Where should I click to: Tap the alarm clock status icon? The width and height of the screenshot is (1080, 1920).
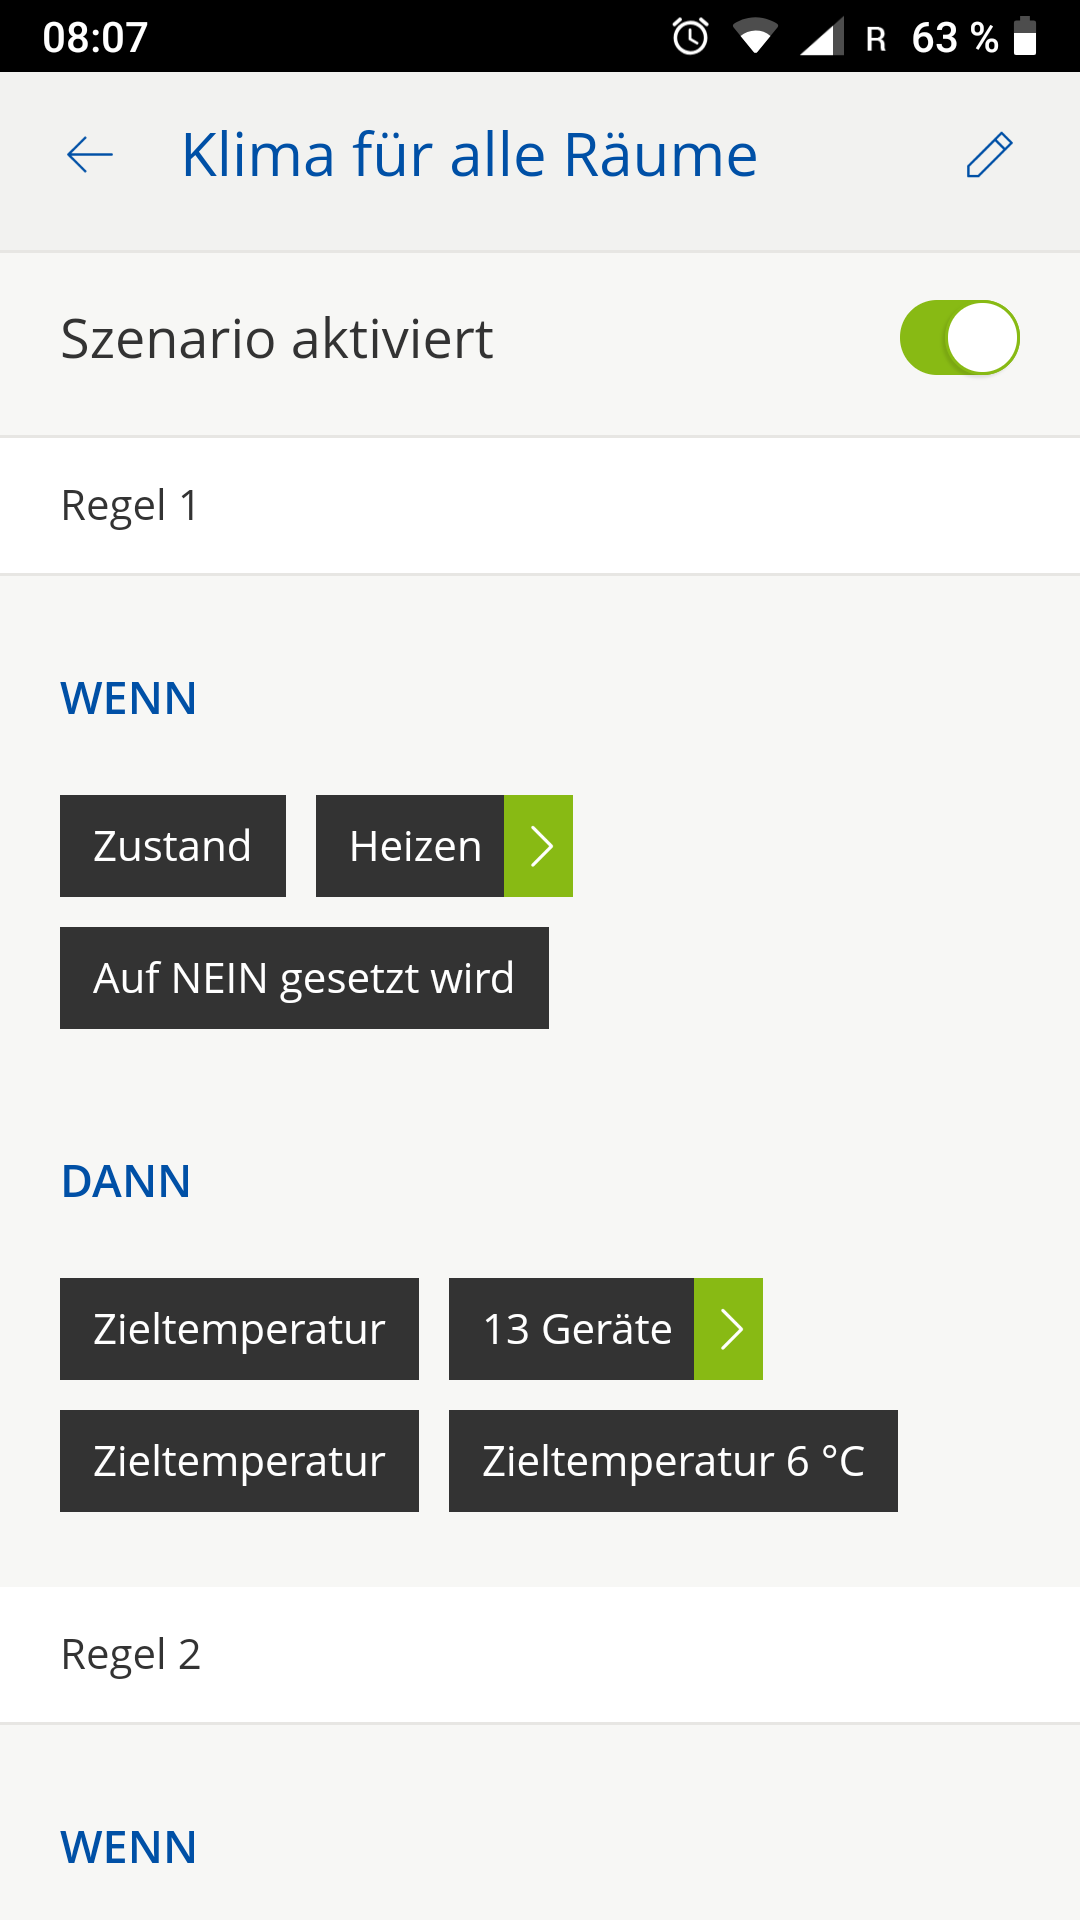tap(690, 37)
